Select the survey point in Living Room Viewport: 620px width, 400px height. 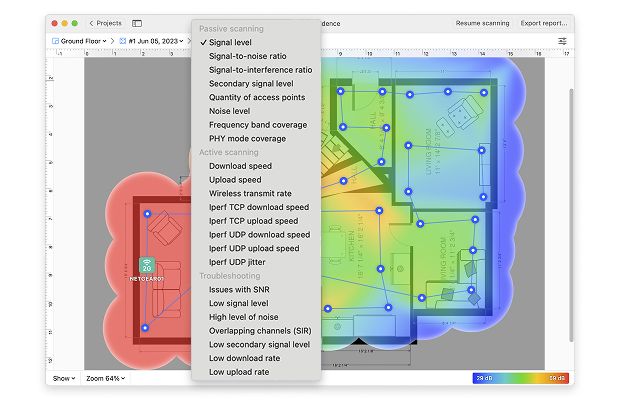pos(408,146)
